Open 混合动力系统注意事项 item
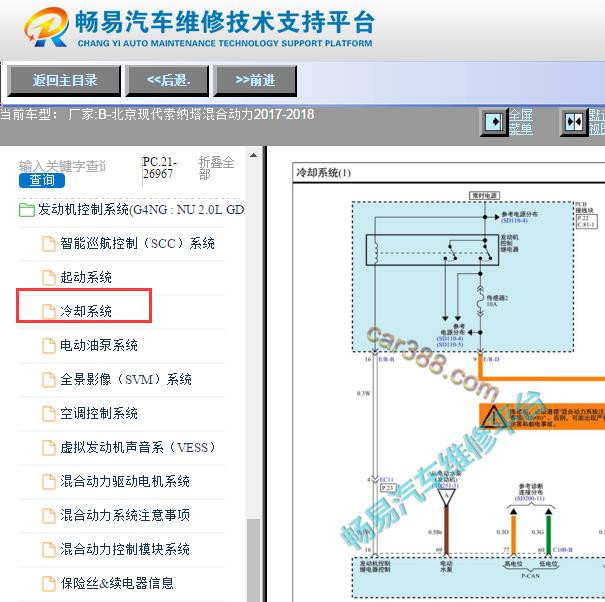 click(125, 515)
